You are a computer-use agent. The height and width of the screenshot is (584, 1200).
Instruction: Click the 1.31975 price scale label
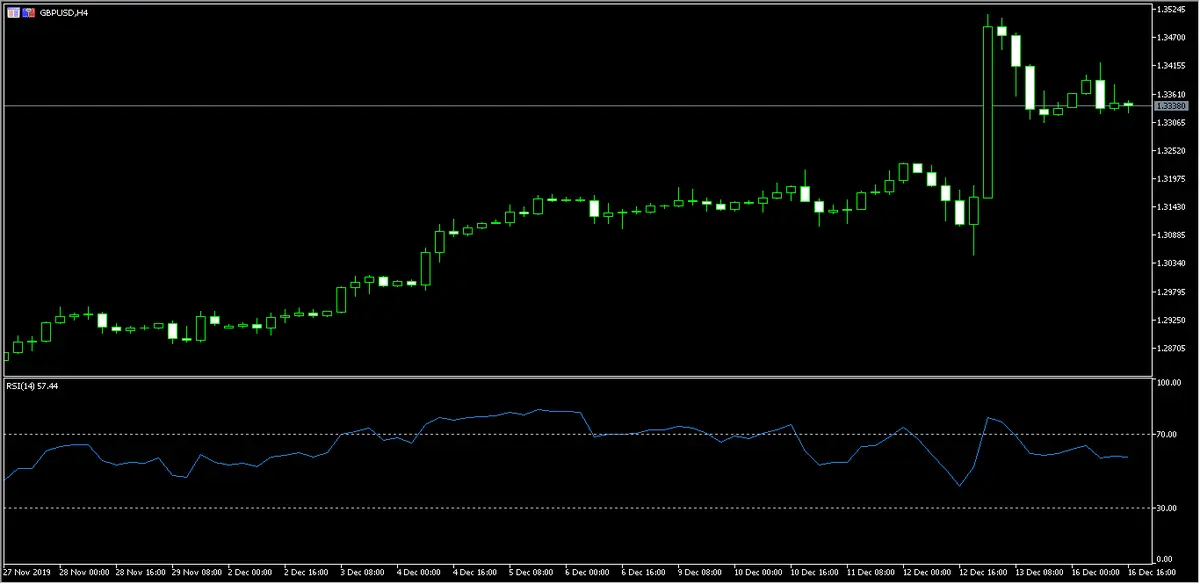coord(1171,178)
